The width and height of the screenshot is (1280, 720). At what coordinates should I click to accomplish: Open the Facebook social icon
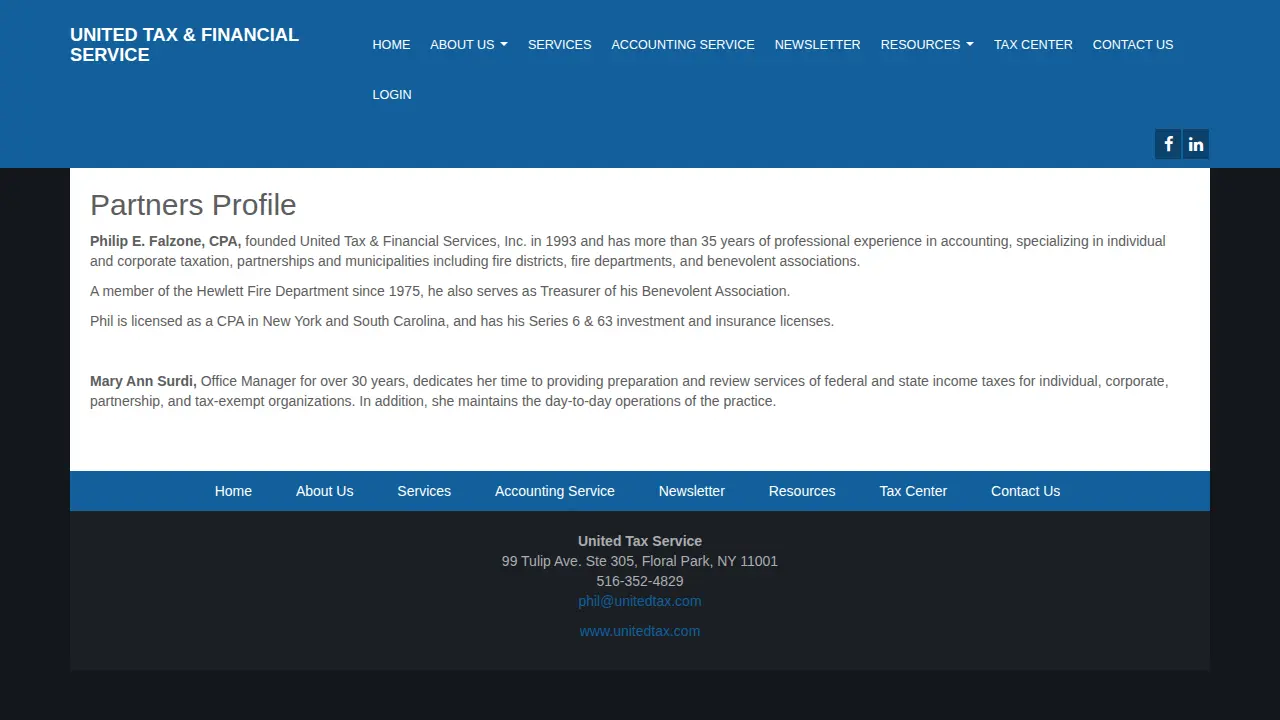pyautogui.click(x=1168, y=144)
